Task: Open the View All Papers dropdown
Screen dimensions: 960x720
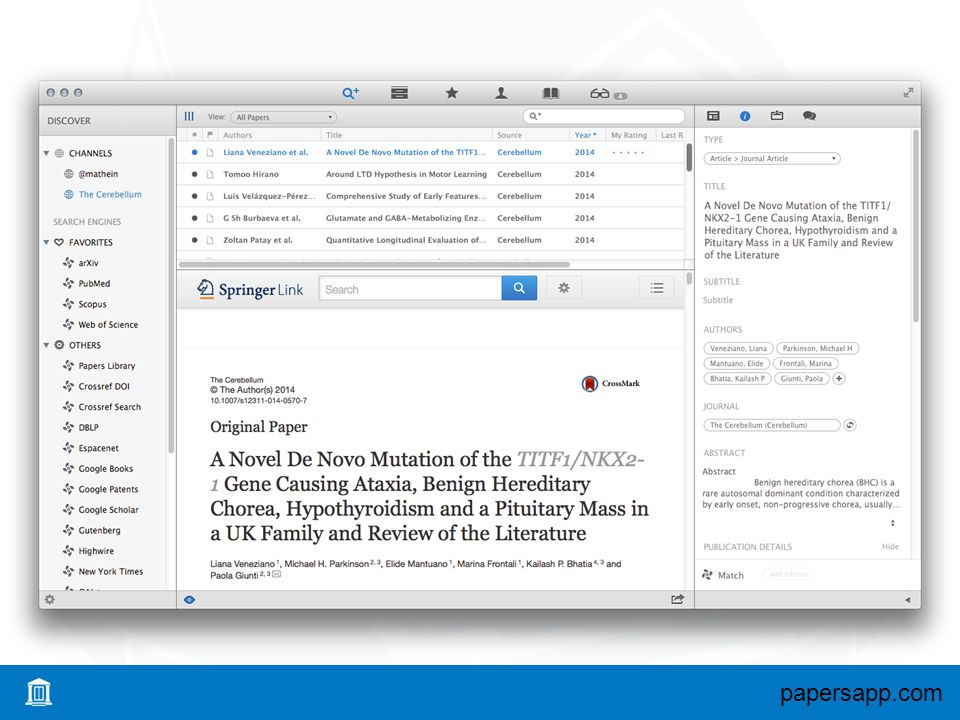Action: click(x=283, y=117)
